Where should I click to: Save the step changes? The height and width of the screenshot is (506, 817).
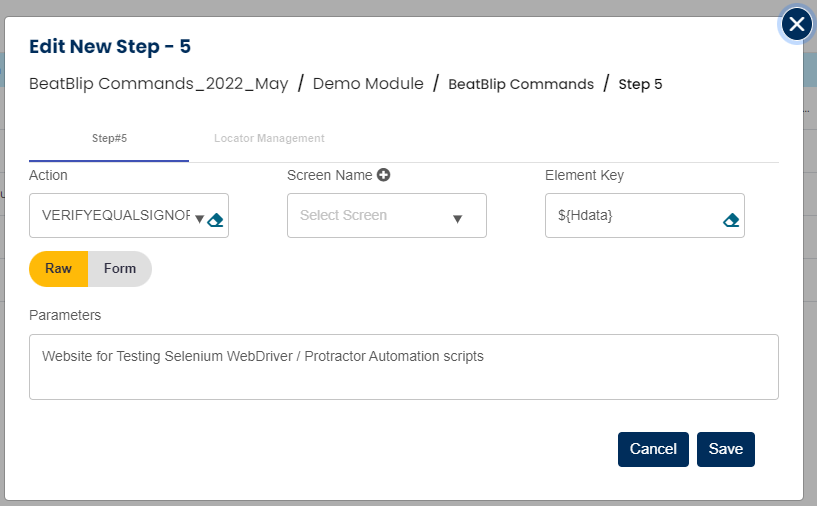[725, 449]
